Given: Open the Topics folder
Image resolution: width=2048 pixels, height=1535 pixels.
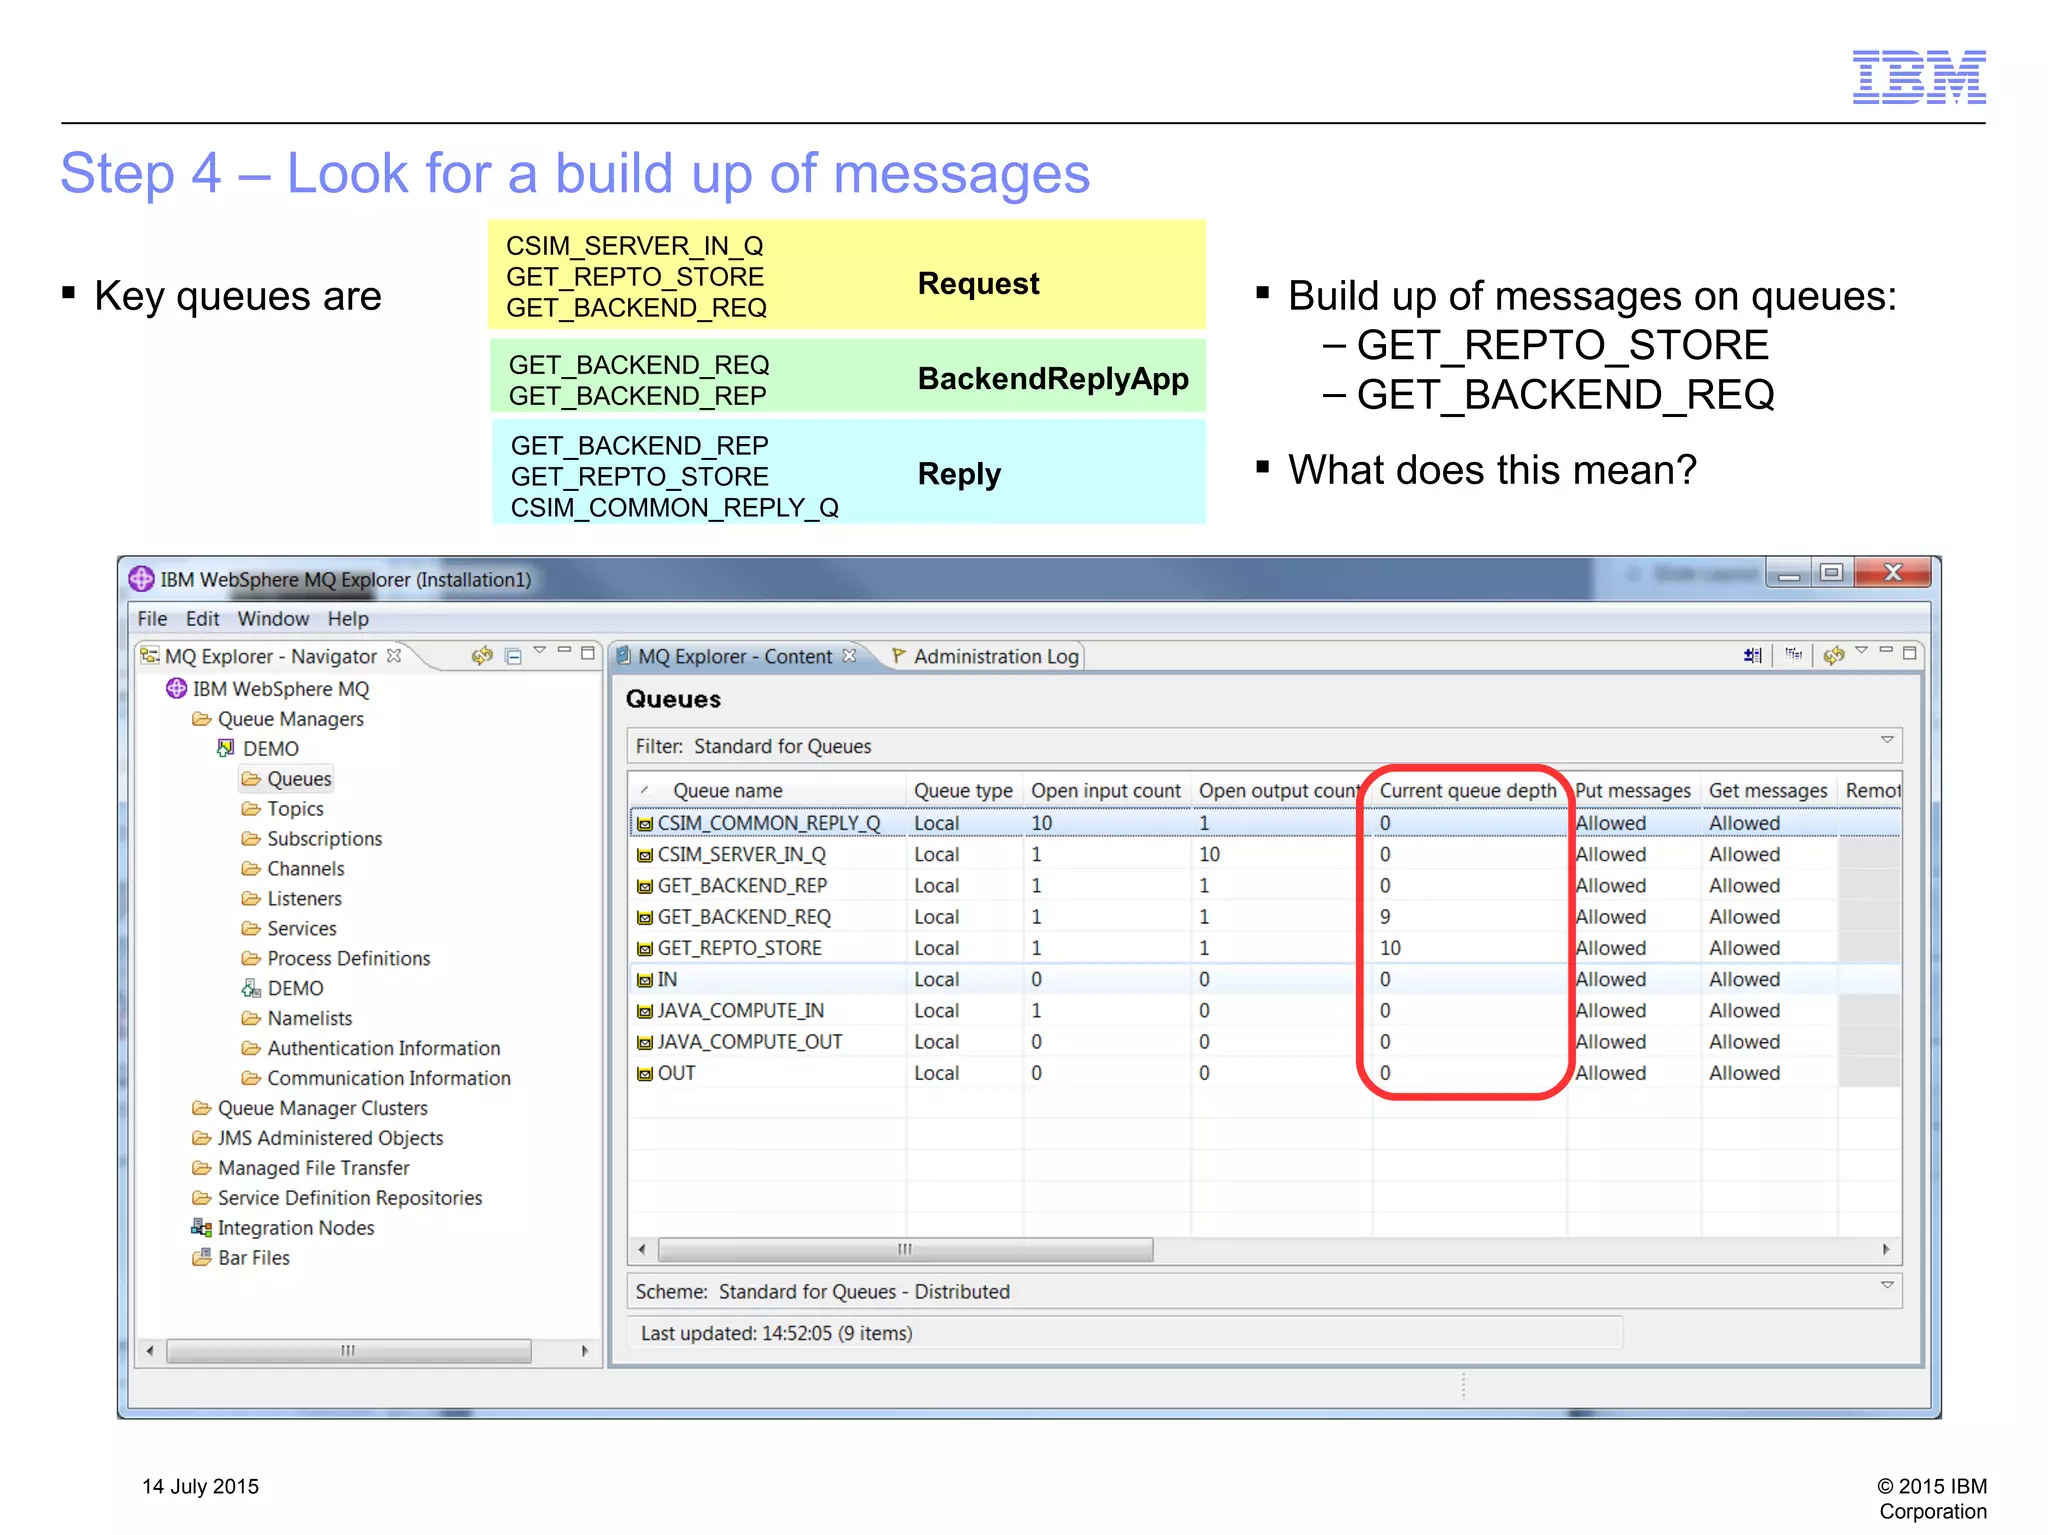Looking at the screenshot, I should [x=283, y=808].
